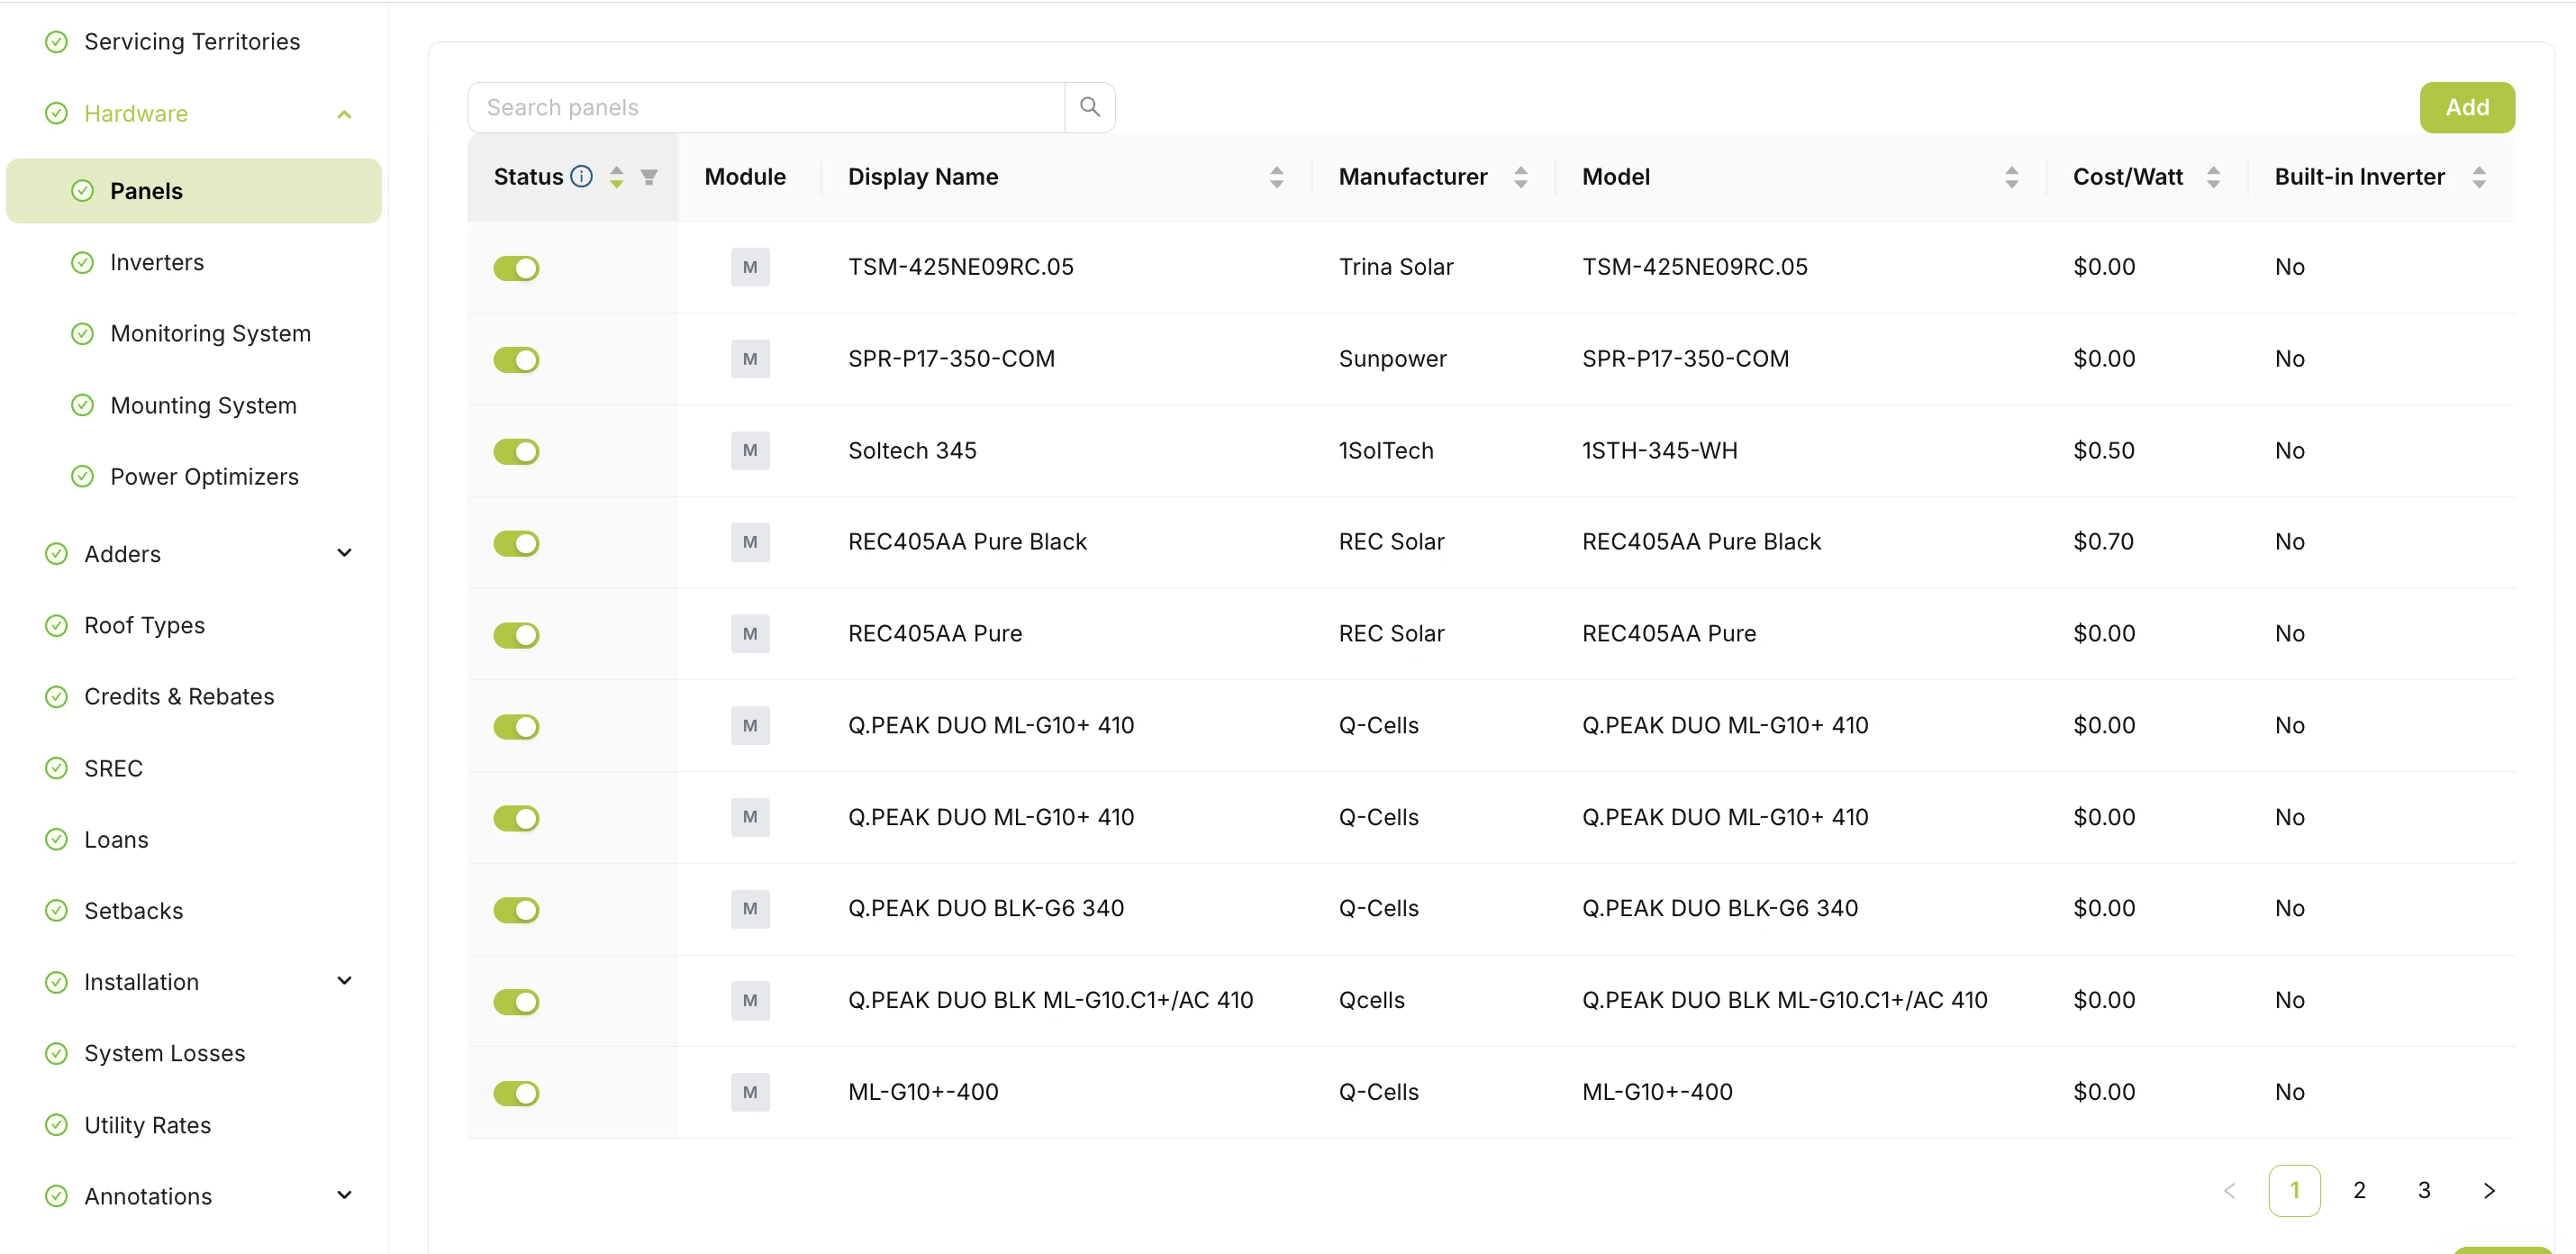Sort by Cost/Watt column arrows
The image size is (2576, 1254).
2213,177
